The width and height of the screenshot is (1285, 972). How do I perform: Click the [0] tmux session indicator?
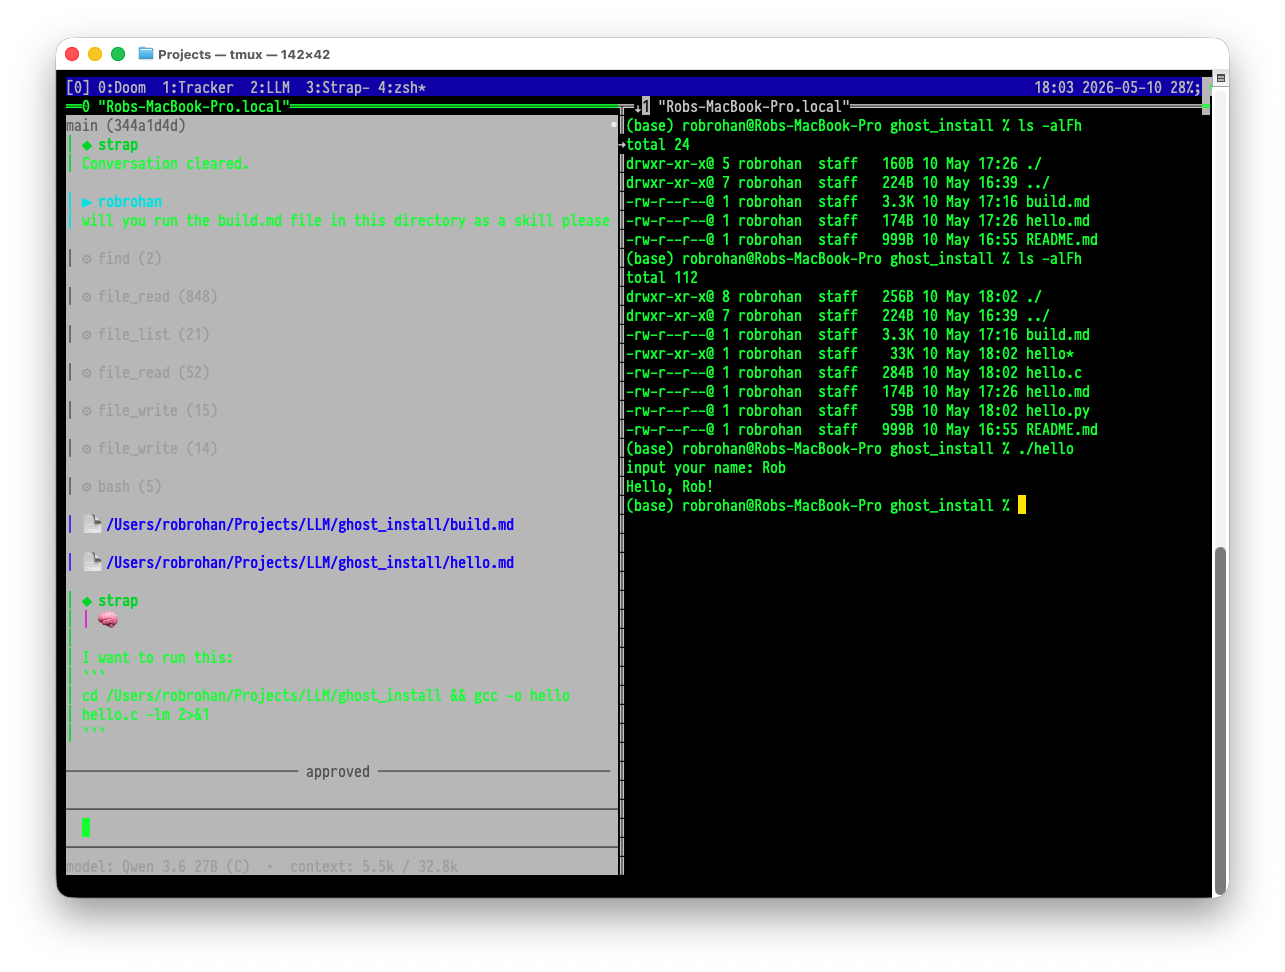pyautogui.click(x=78, y=88)
